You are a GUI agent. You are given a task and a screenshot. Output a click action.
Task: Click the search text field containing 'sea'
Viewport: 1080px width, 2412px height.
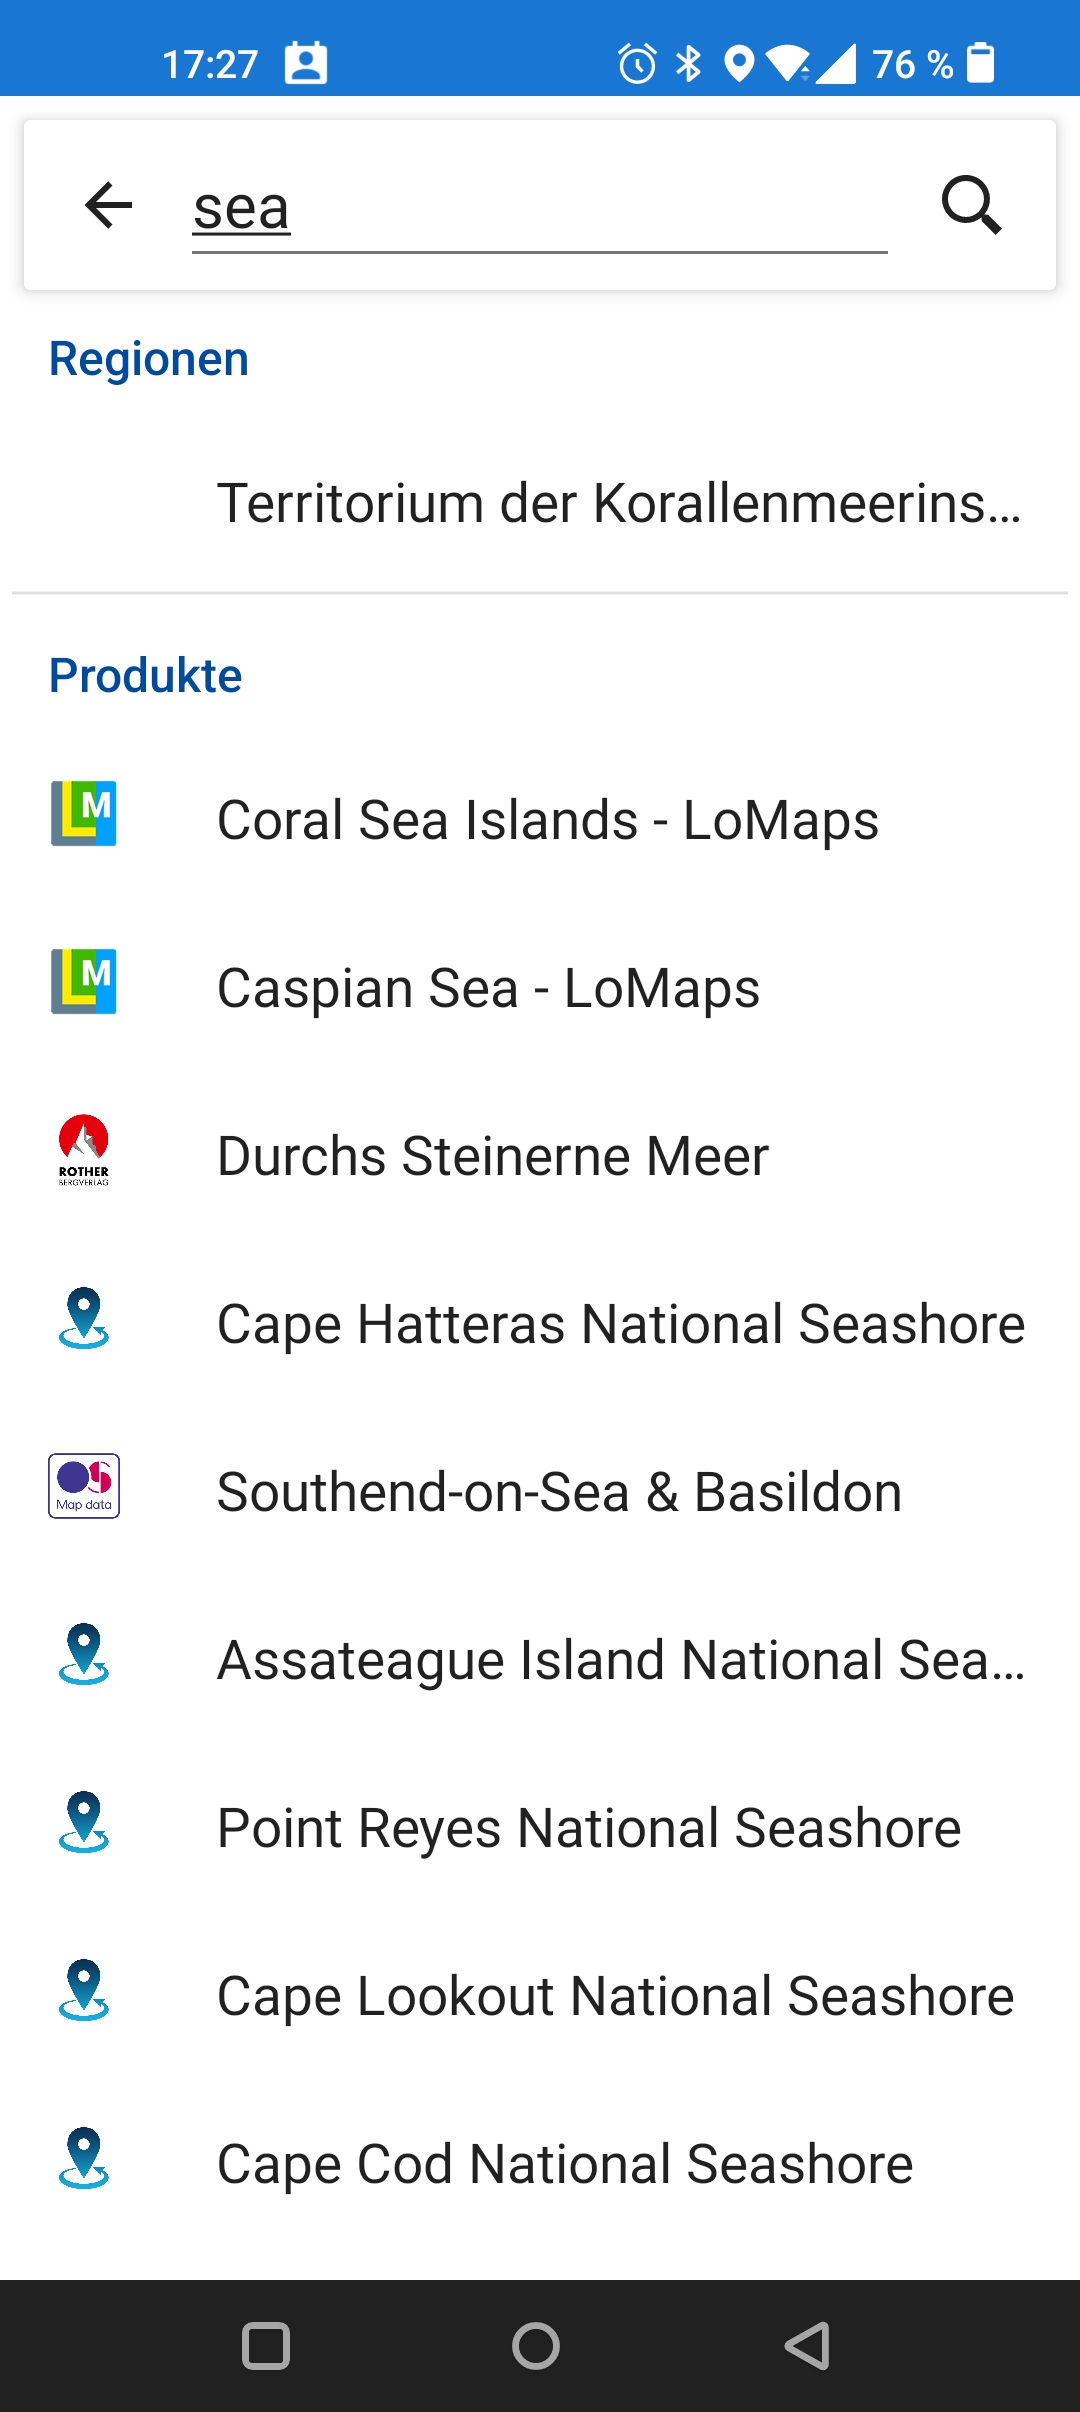tap(538, 209)
